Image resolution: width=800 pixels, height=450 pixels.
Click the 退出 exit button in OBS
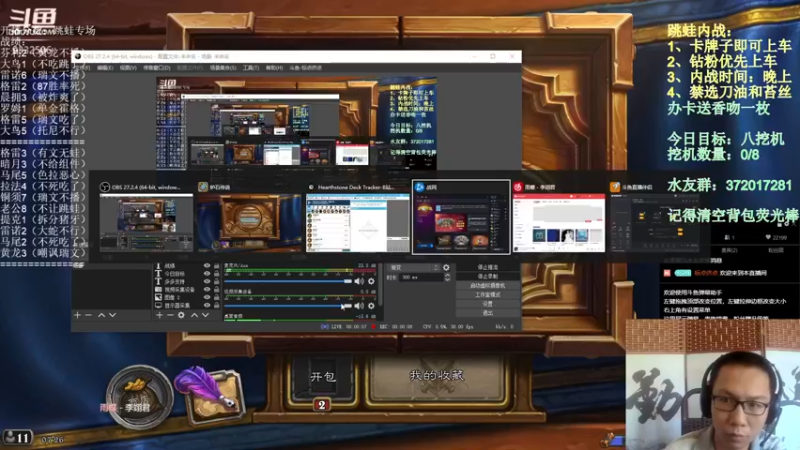point(488,313)
